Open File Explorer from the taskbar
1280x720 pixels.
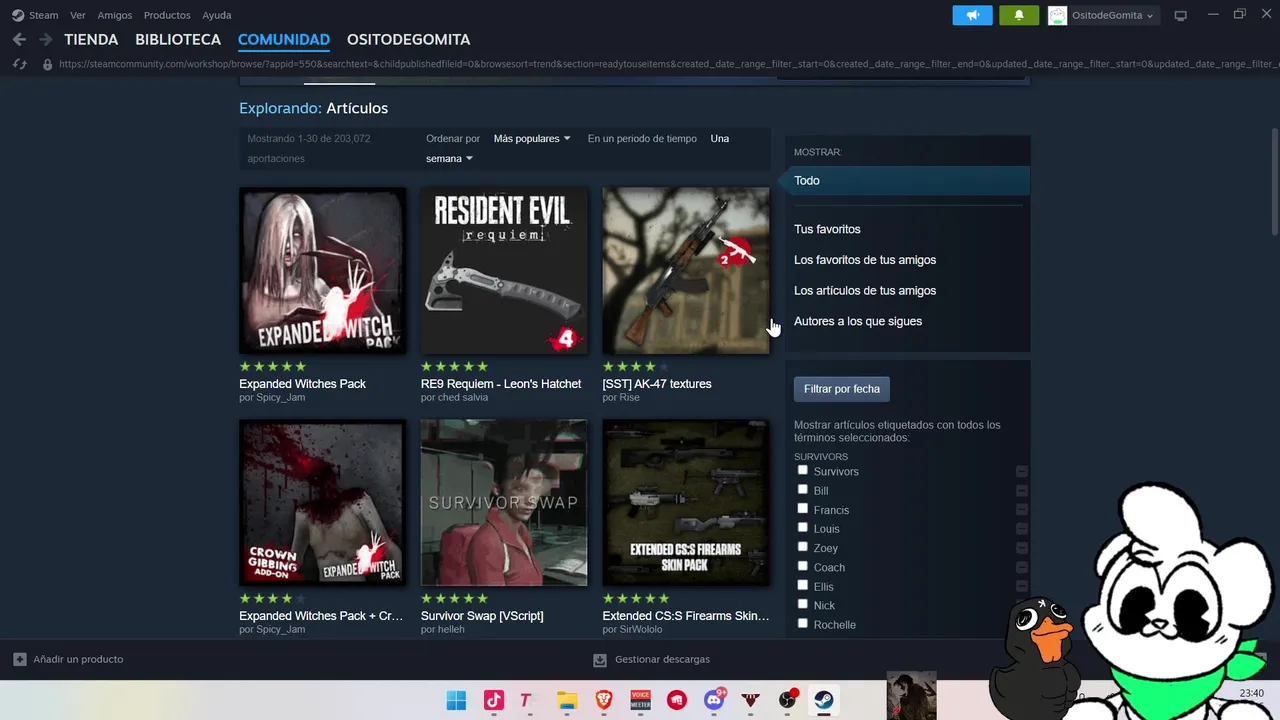pyautogui.click(x=567, y=700)
